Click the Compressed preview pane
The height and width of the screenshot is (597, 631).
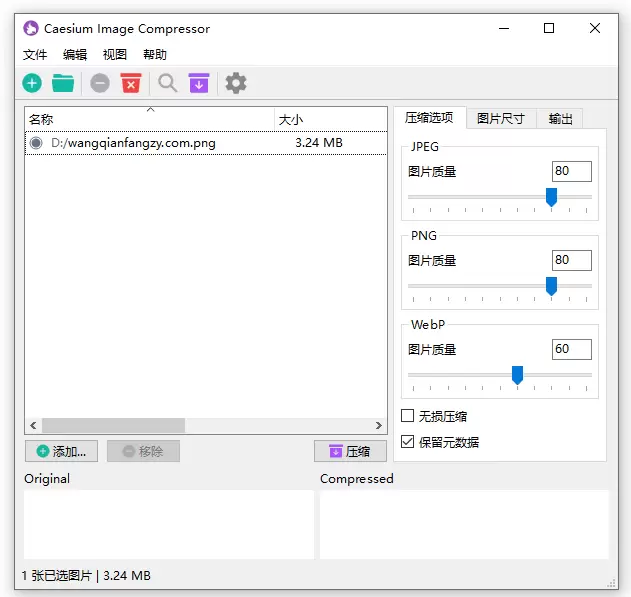tap(464, 524)
